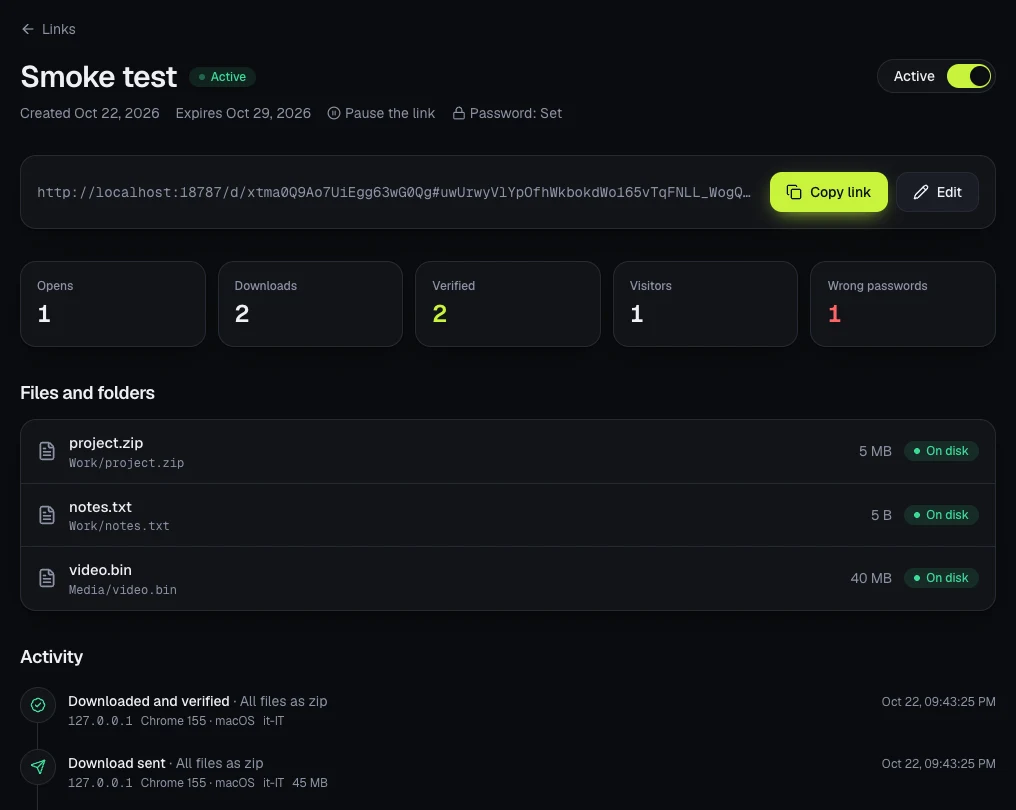Click the pause circle icon
Viewport: 1016px width, 810px height.
pos(334,113)
